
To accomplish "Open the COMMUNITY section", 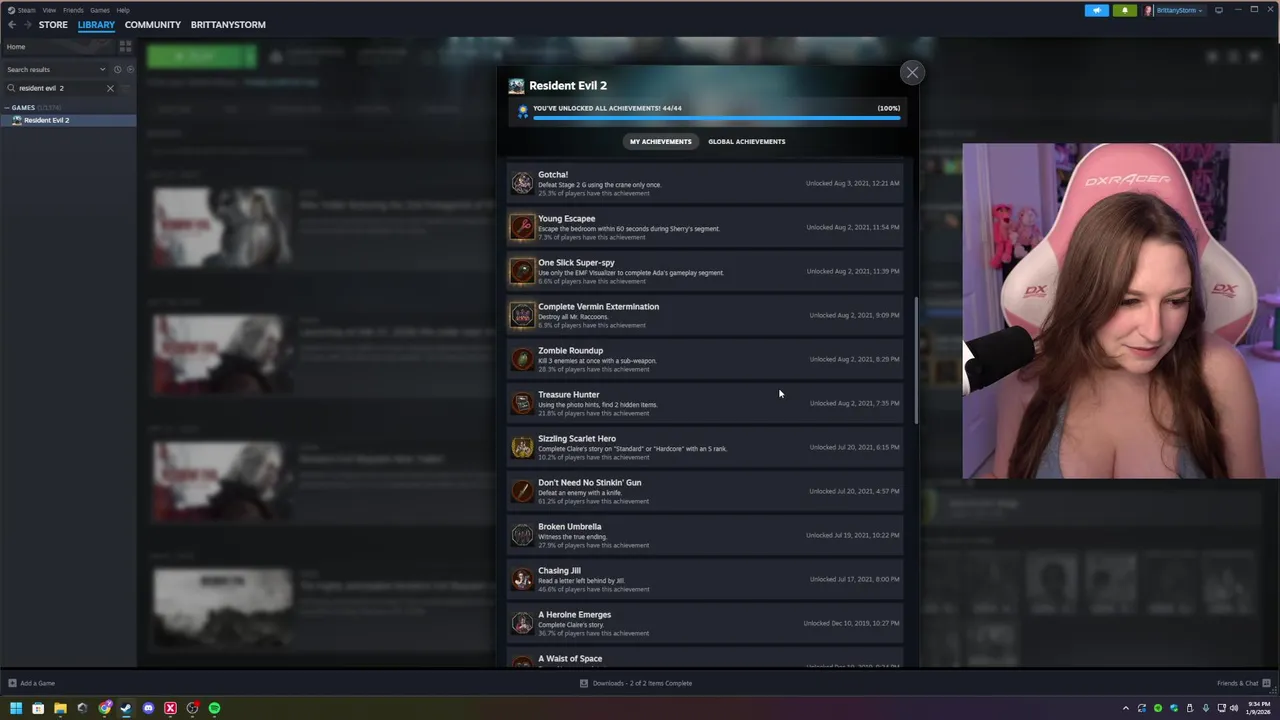I will pyautogui.click(x=153, y=25).
